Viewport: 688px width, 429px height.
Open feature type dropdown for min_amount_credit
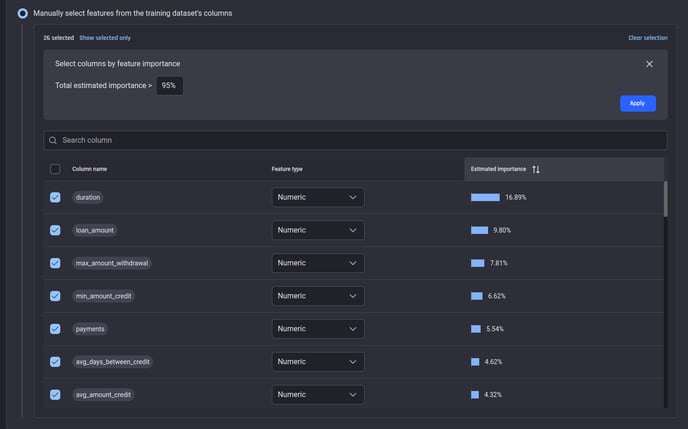pos(318,296)
